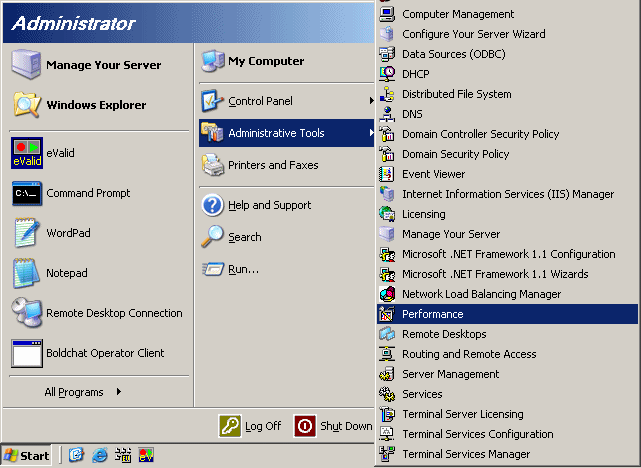Open Windows Explorer icon
This screenshot has height=468, width=641.
27,105
